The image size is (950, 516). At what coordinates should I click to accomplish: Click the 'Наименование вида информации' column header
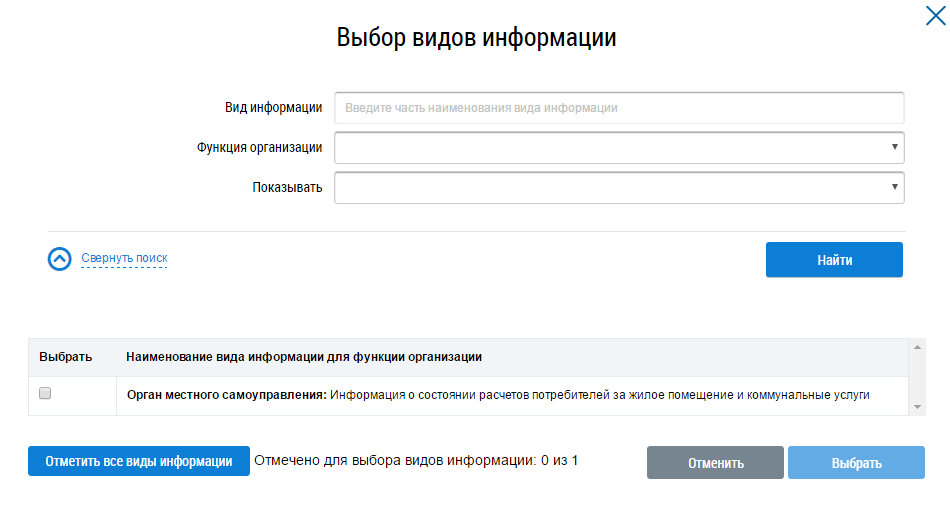(x=304, y=356)
